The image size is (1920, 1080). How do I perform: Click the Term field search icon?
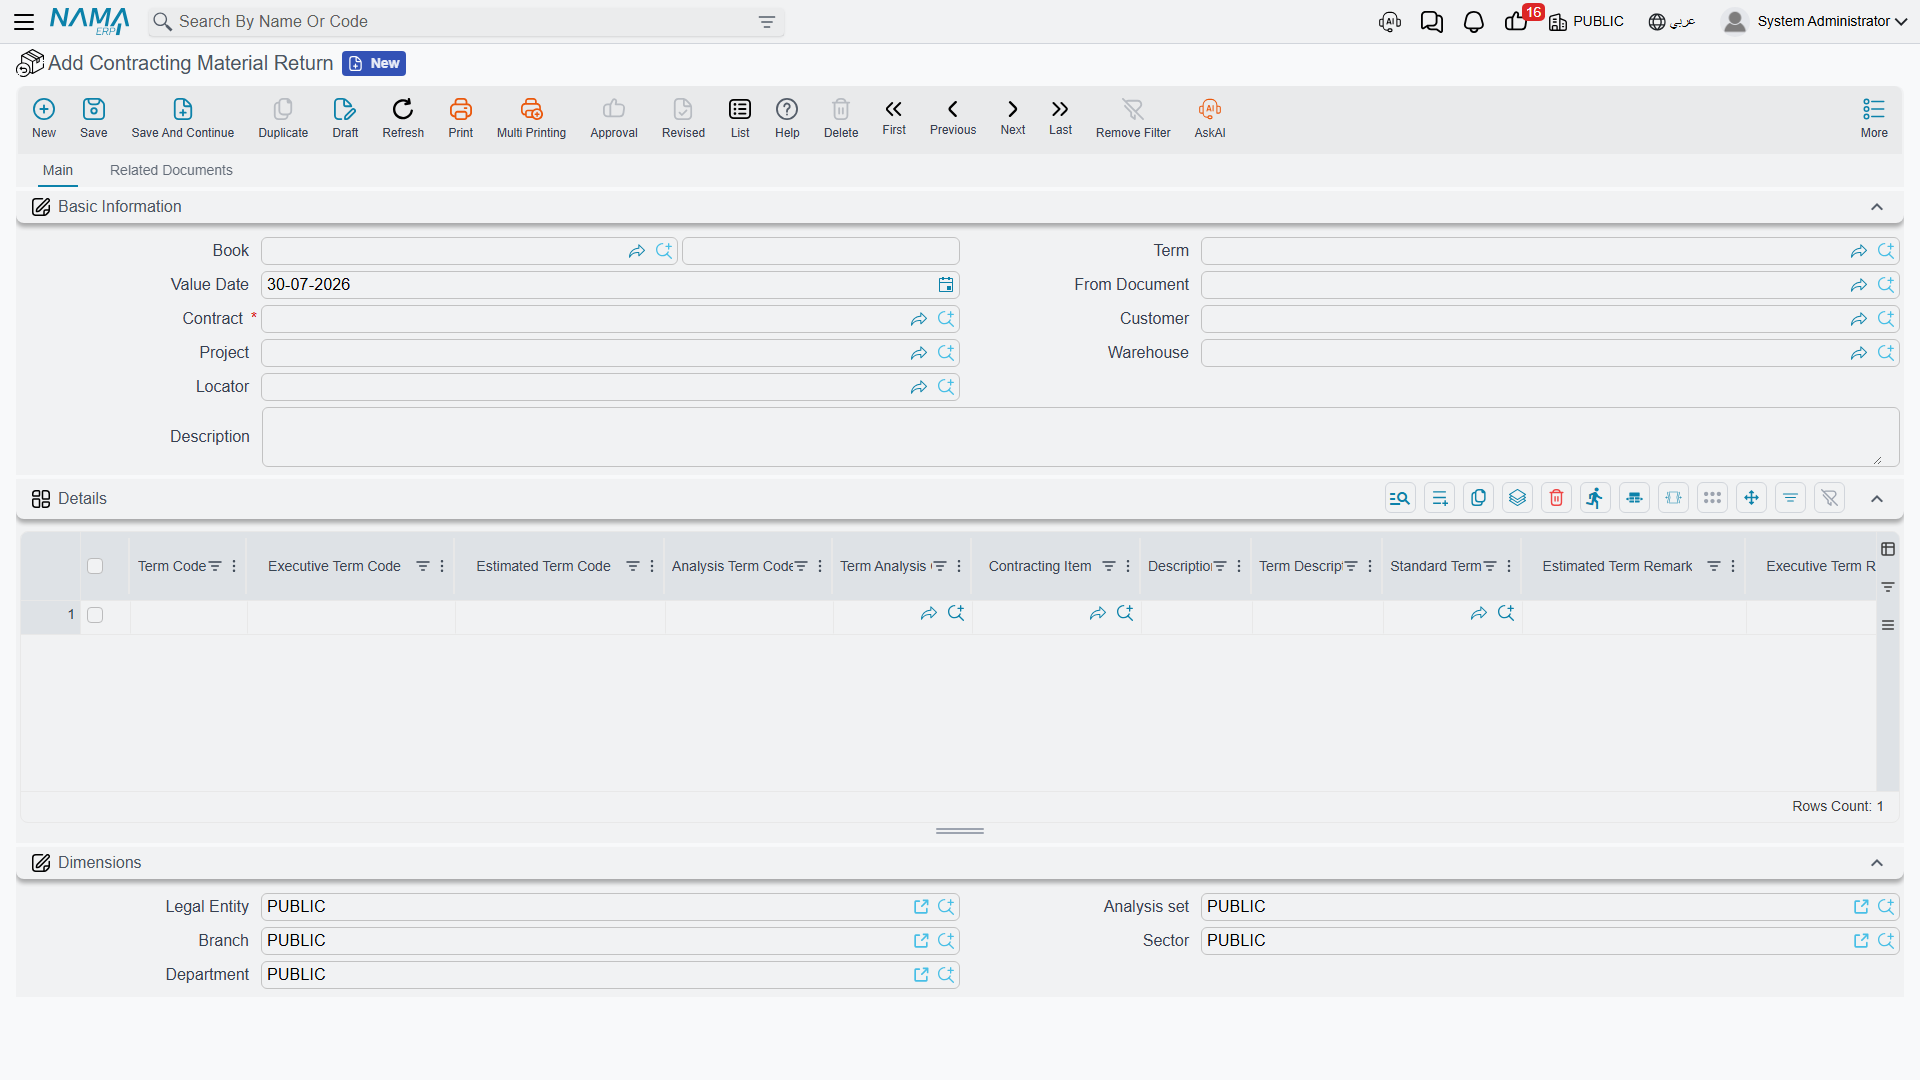tap(1886, 251)
